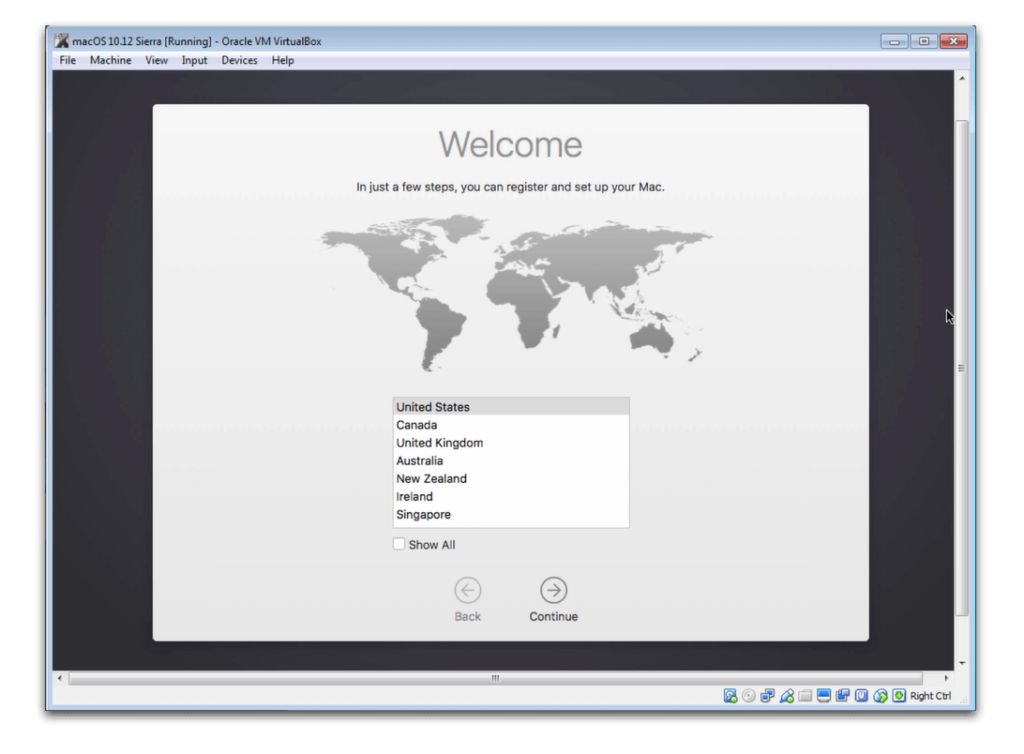Click the optical disk icon in status bar
Image resolution: width=1024 pixels, height=754 pixels.
point(749,696)
